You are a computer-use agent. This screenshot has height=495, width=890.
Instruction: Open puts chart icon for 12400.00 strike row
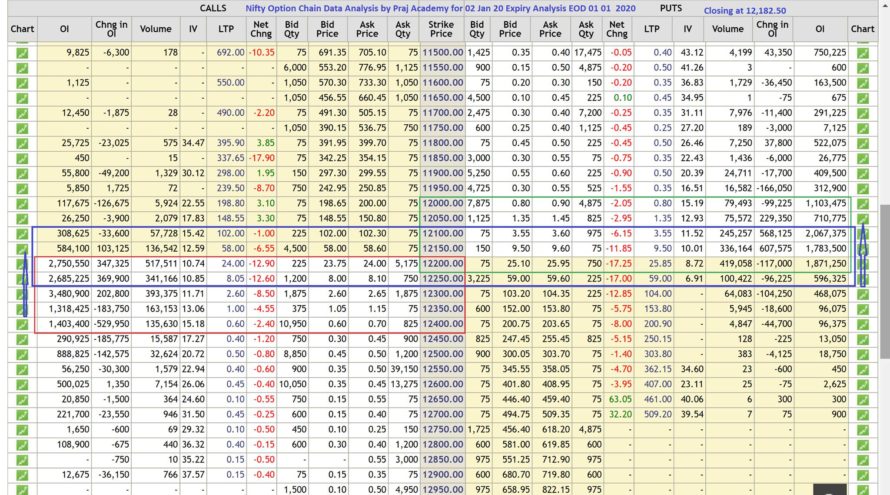pyautogui.click(x=863, y=324)
